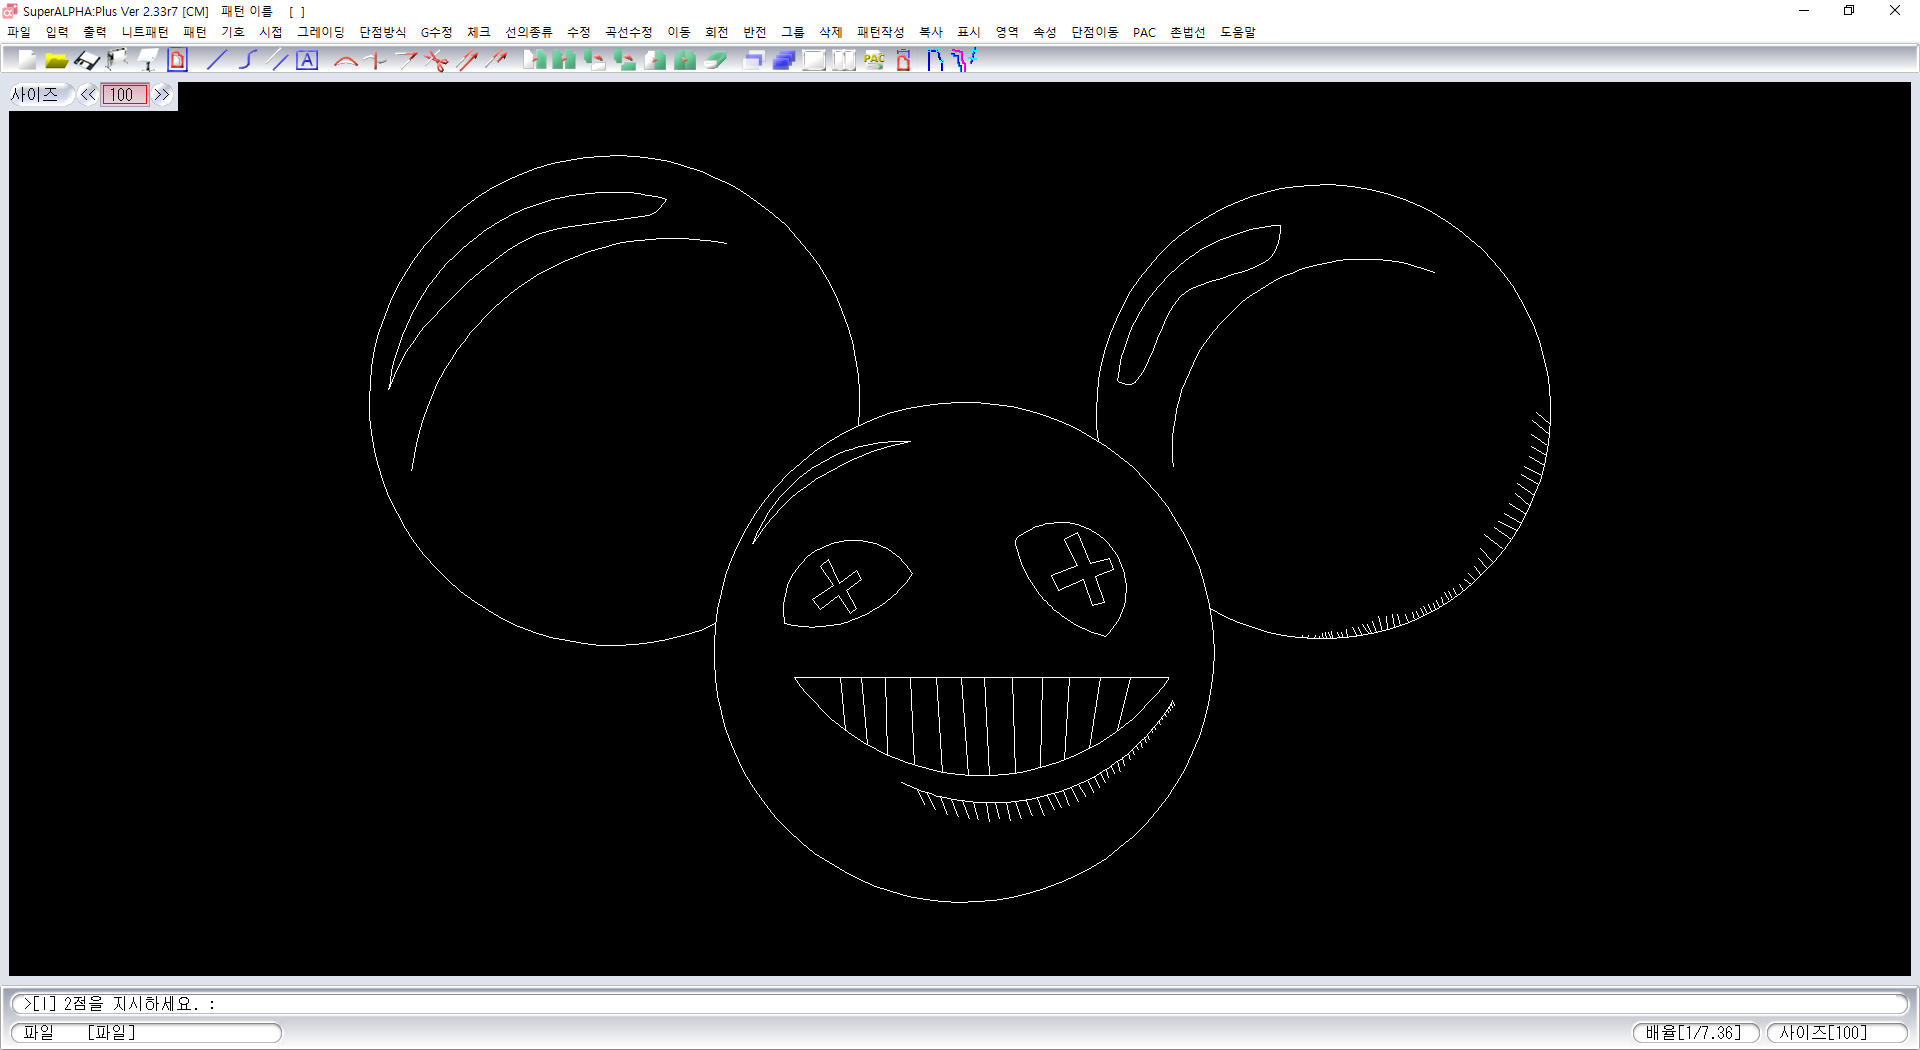This screenshot has width=1920, height=1050.
Task: Increase size with the >> button
Action: tap(162, 95)
